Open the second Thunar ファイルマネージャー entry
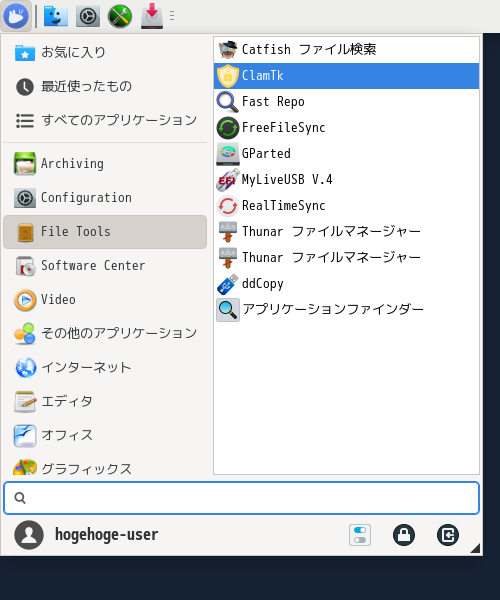 click(346, 258)
